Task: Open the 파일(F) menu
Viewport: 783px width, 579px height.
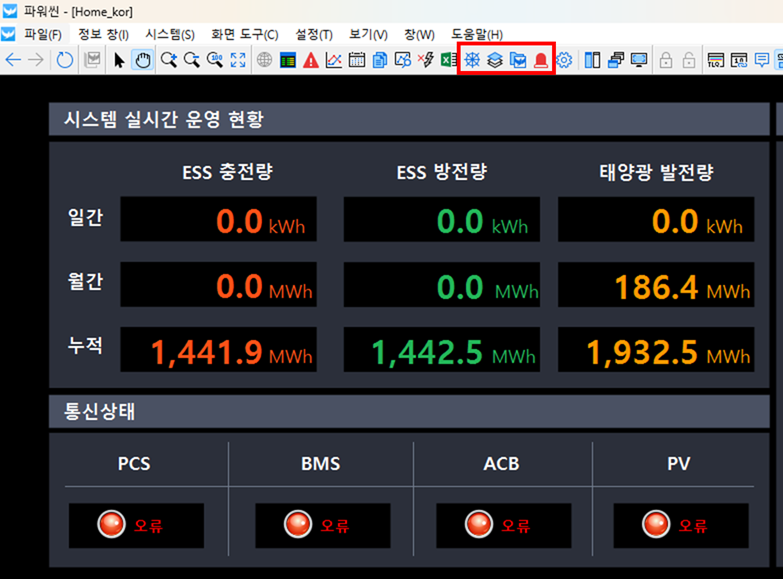Action: pyautogui.click(x=42, y=34)
